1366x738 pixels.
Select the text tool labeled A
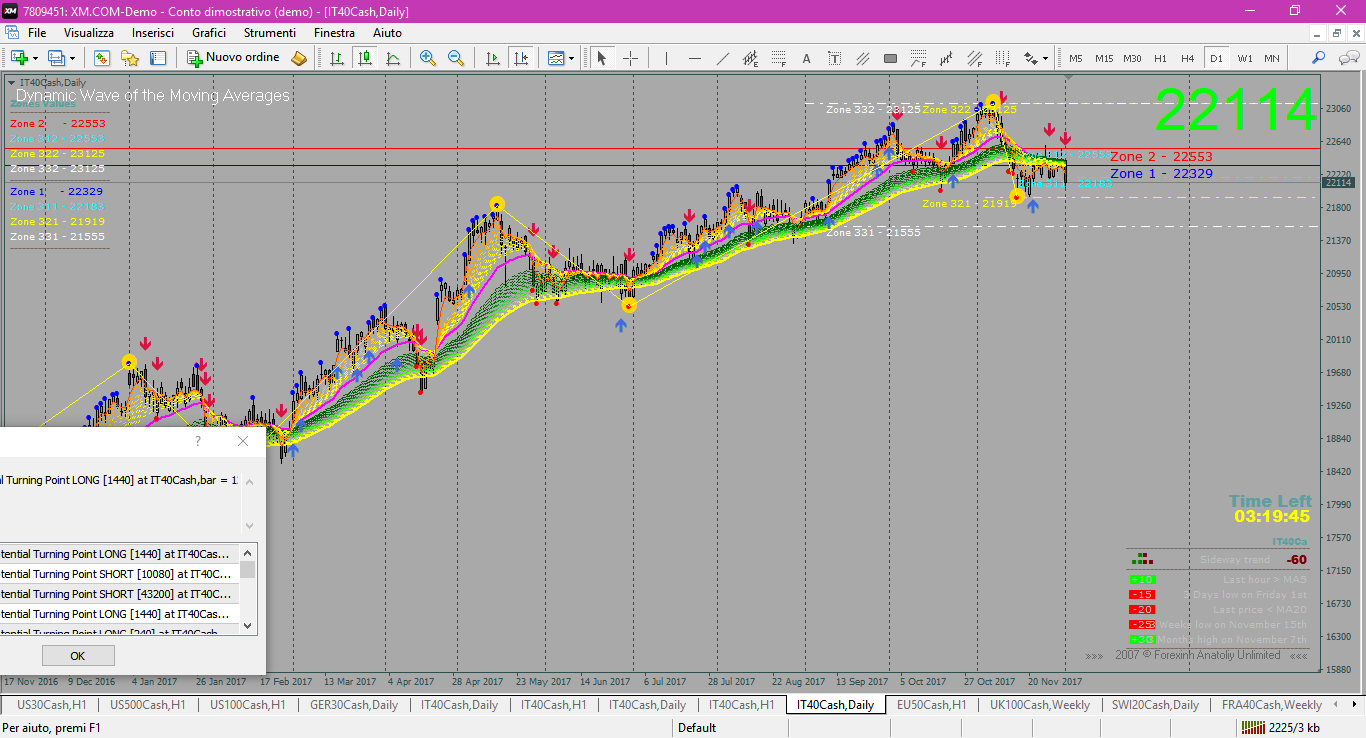[x=806, y=58]
